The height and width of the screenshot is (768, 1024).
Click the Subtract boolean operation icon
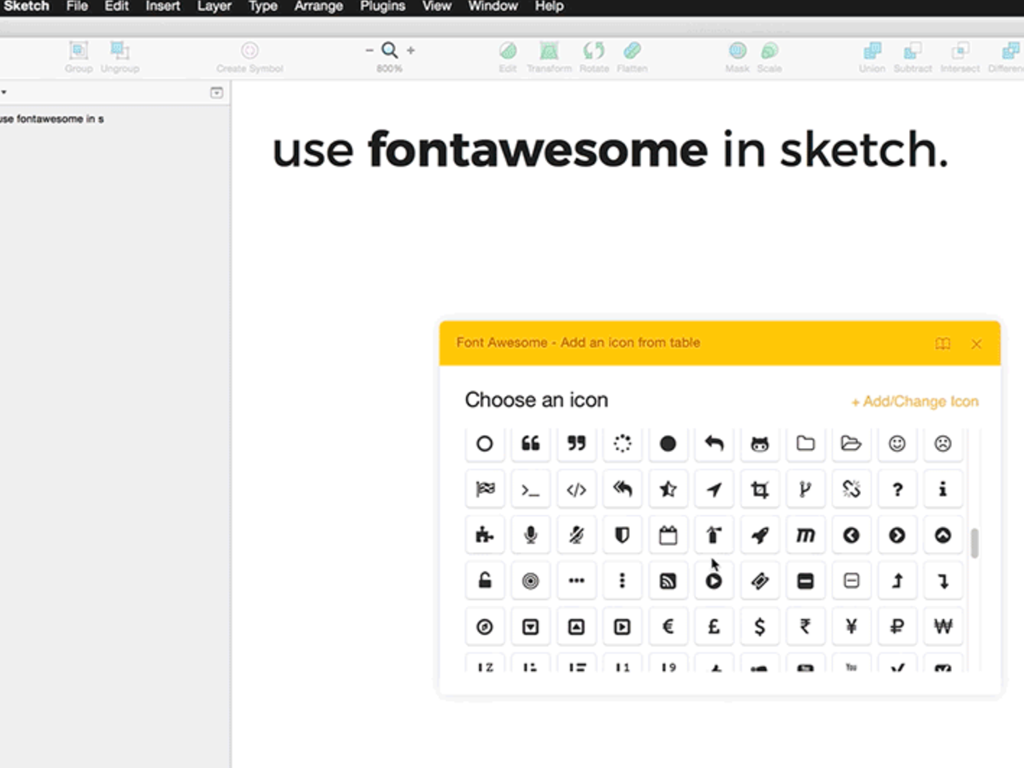(x=912, y=49)
